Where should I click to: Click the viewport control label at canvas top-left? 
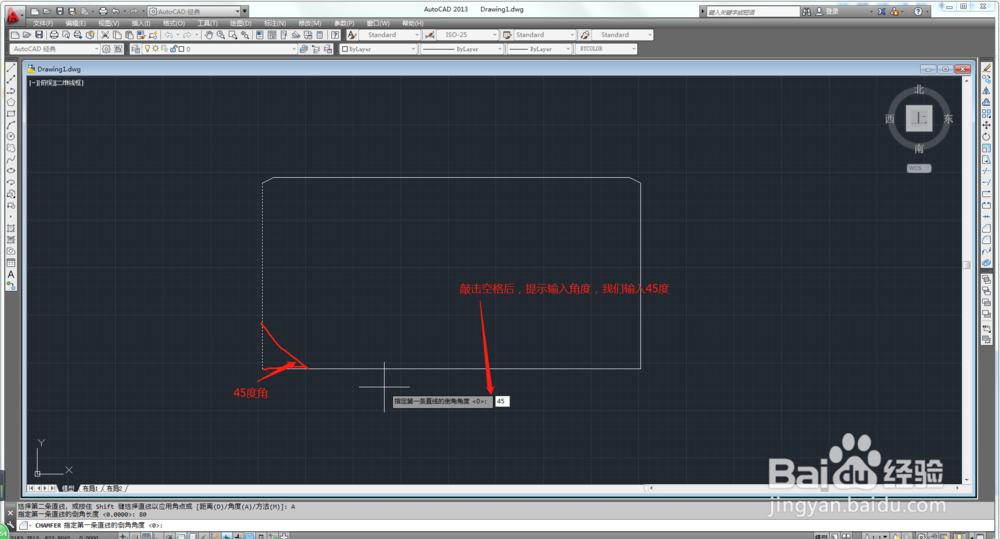(x=56, y=82)
